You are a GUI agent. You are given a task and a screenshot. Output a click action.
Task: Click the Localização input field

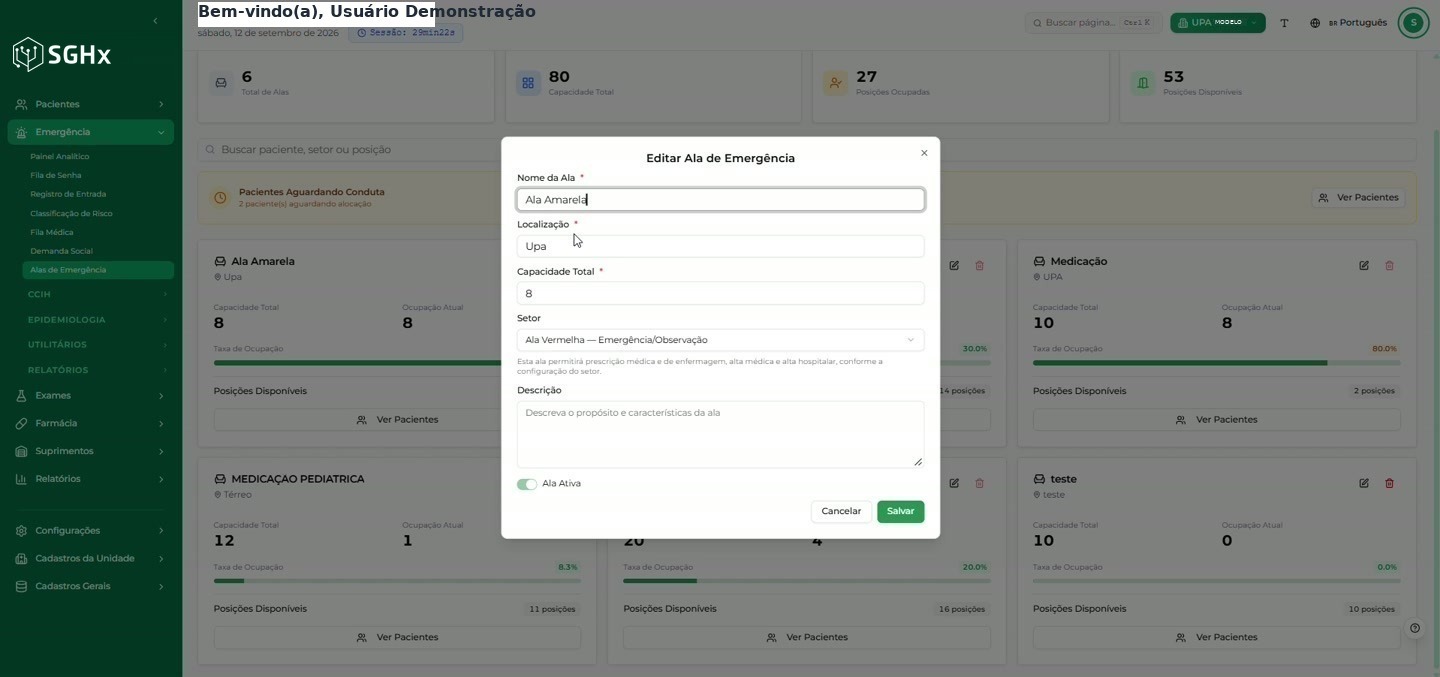[720, 246]
